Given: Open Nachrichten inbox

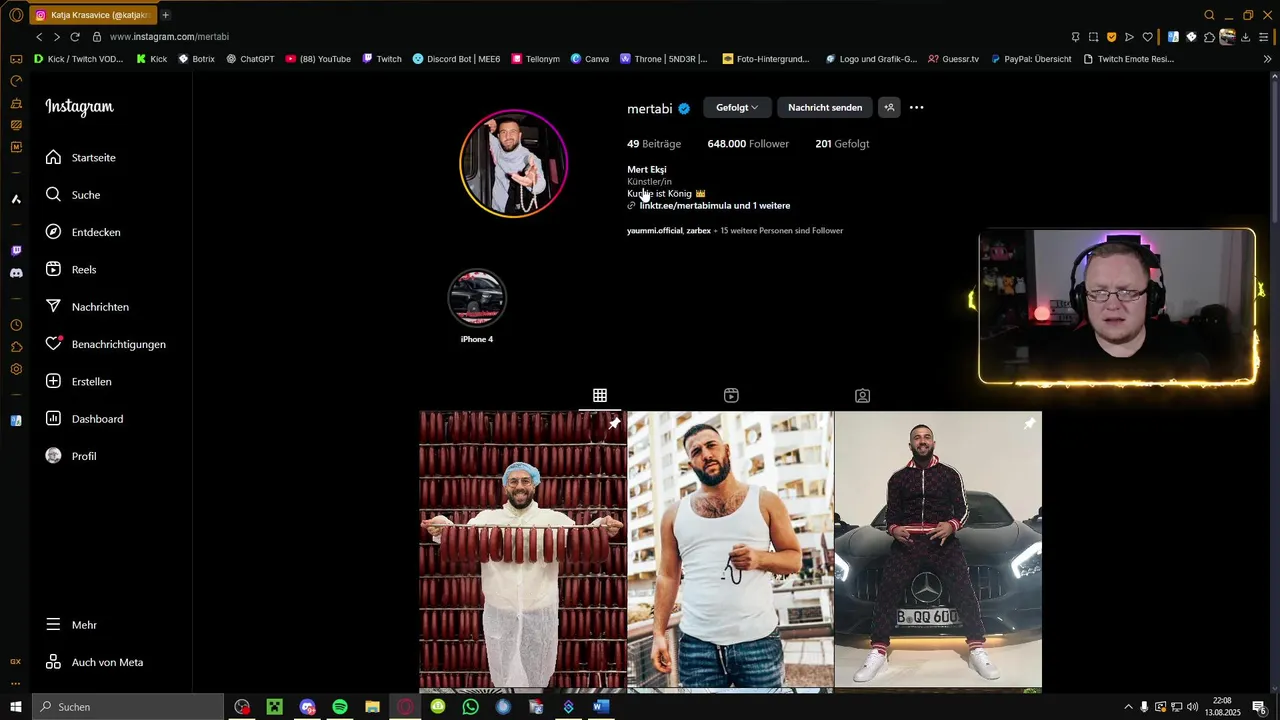Looking at the screenshot, I should pyautogui.click(x=87, y=307).
